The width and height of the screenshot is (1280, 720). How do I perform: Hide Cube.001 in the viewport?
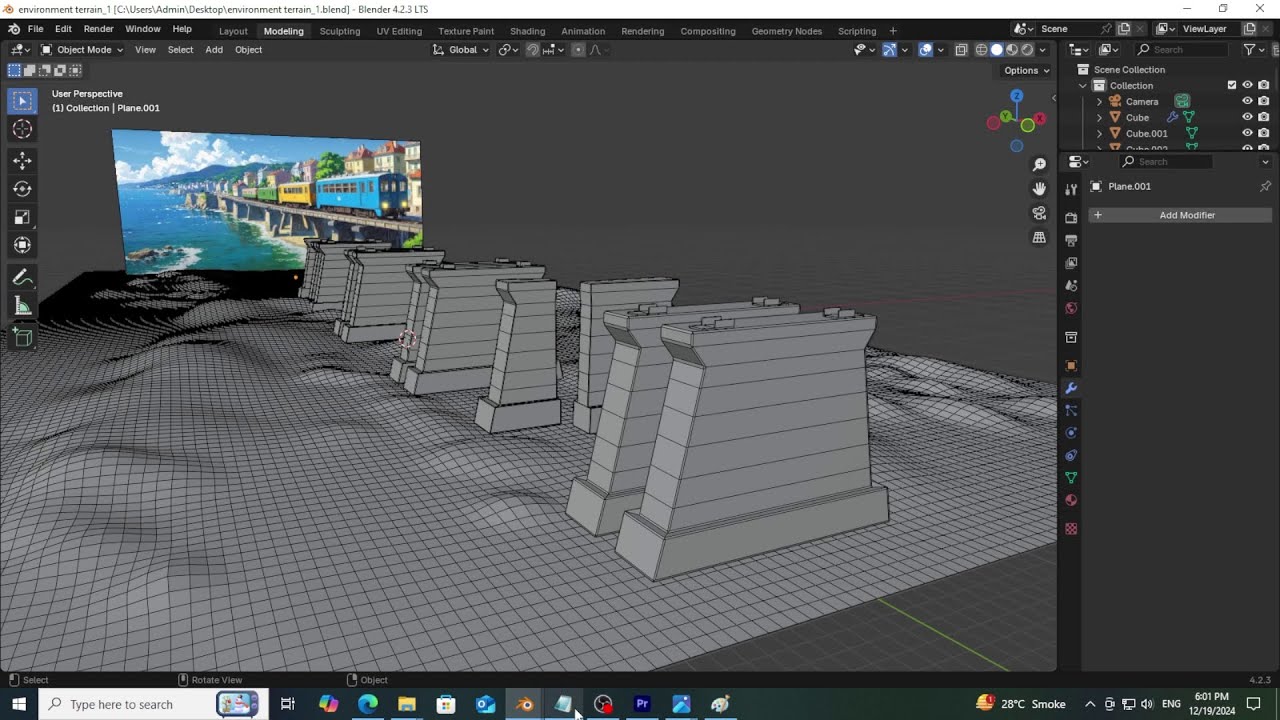[x=1247, y=133]
